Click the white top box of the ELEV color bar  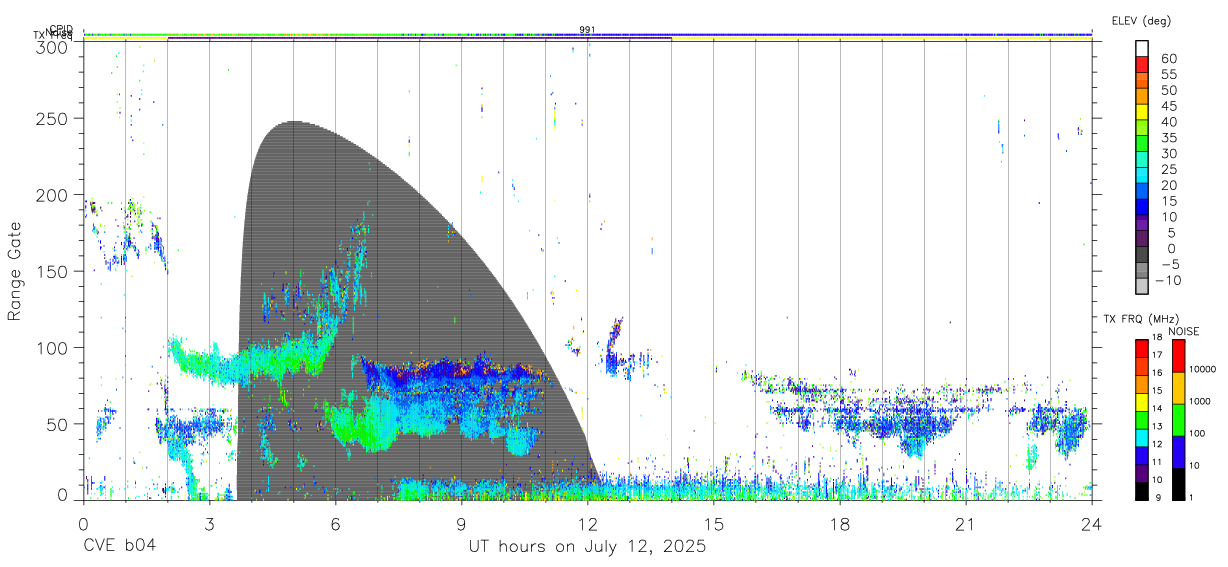point(1141,48)
